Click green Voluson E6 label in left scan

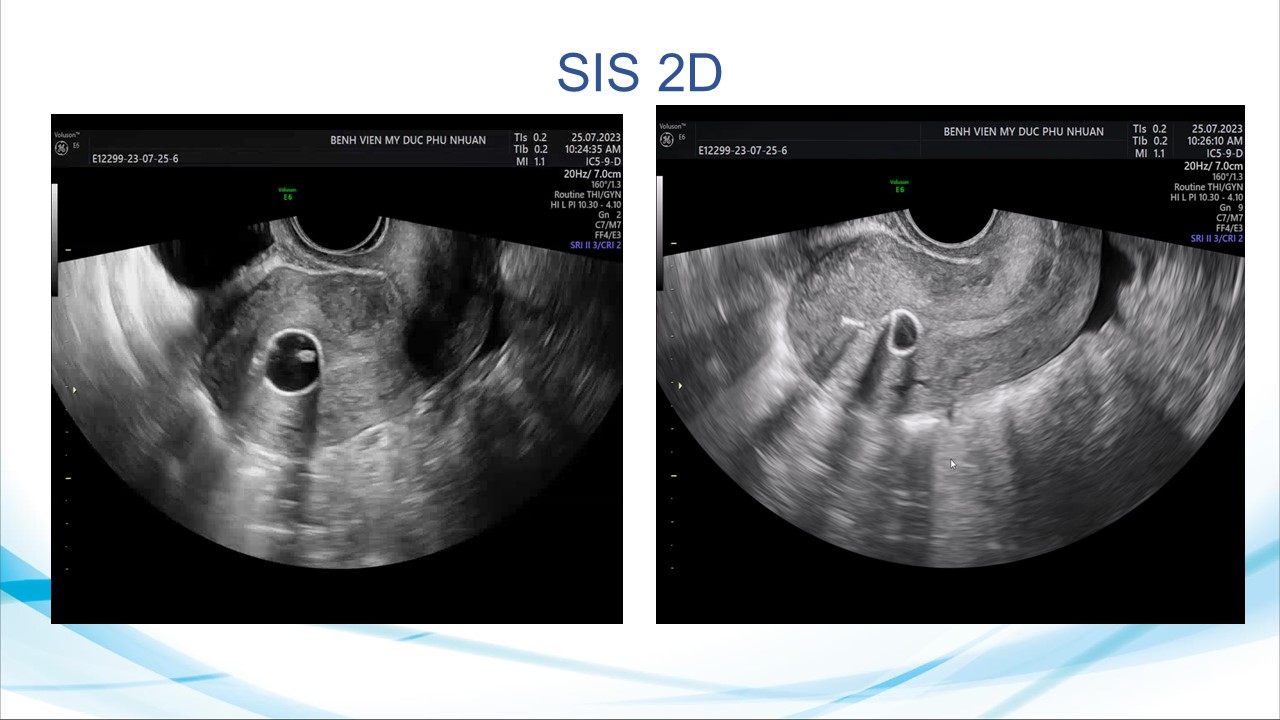coord(288,193)
